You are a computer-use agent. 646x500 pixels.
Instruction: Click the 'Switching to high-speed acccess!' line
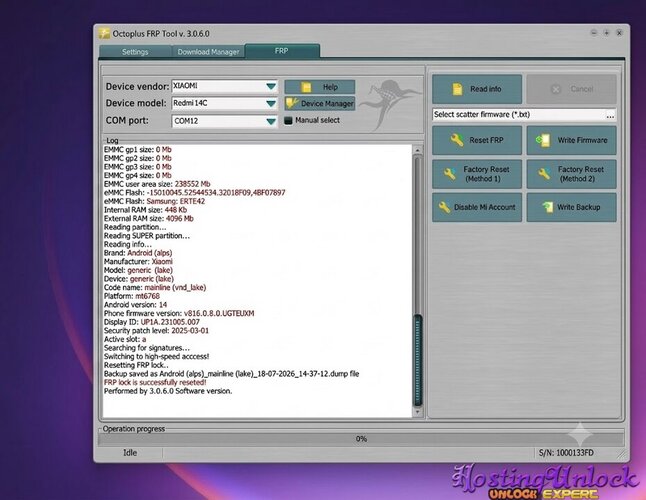[x=157, y=357]
